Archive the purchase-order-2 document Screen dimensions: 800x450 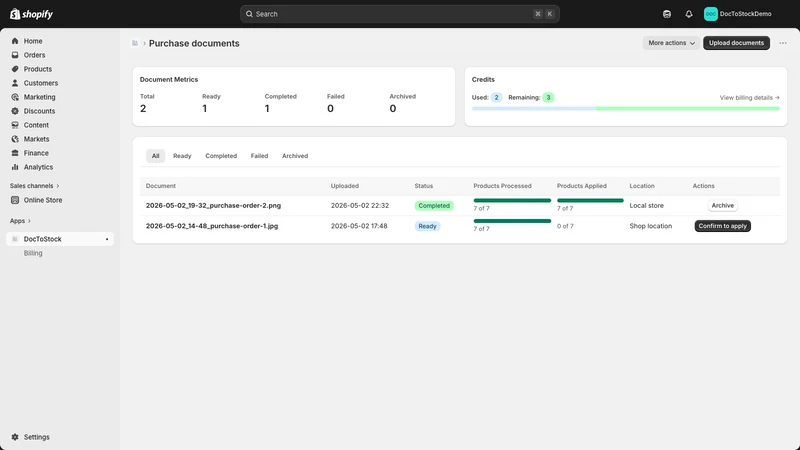722,205
